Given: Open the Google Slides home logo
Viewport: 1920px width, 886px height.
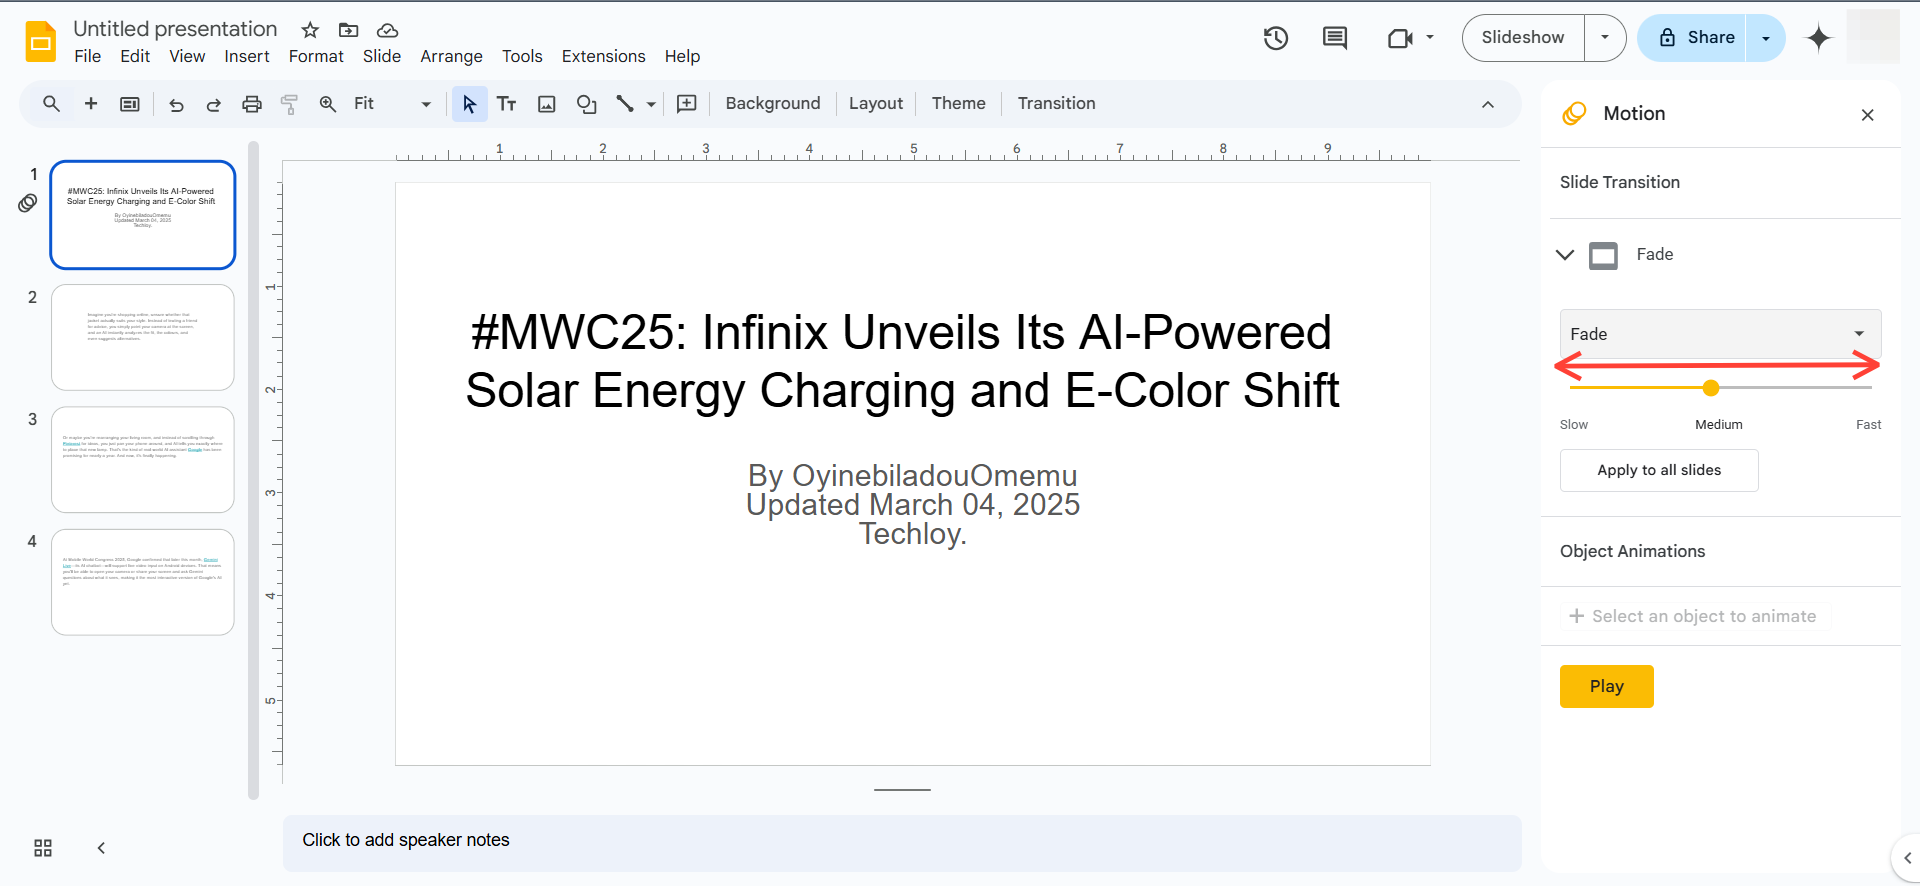Looking at the screenshot, I should 41,42.
